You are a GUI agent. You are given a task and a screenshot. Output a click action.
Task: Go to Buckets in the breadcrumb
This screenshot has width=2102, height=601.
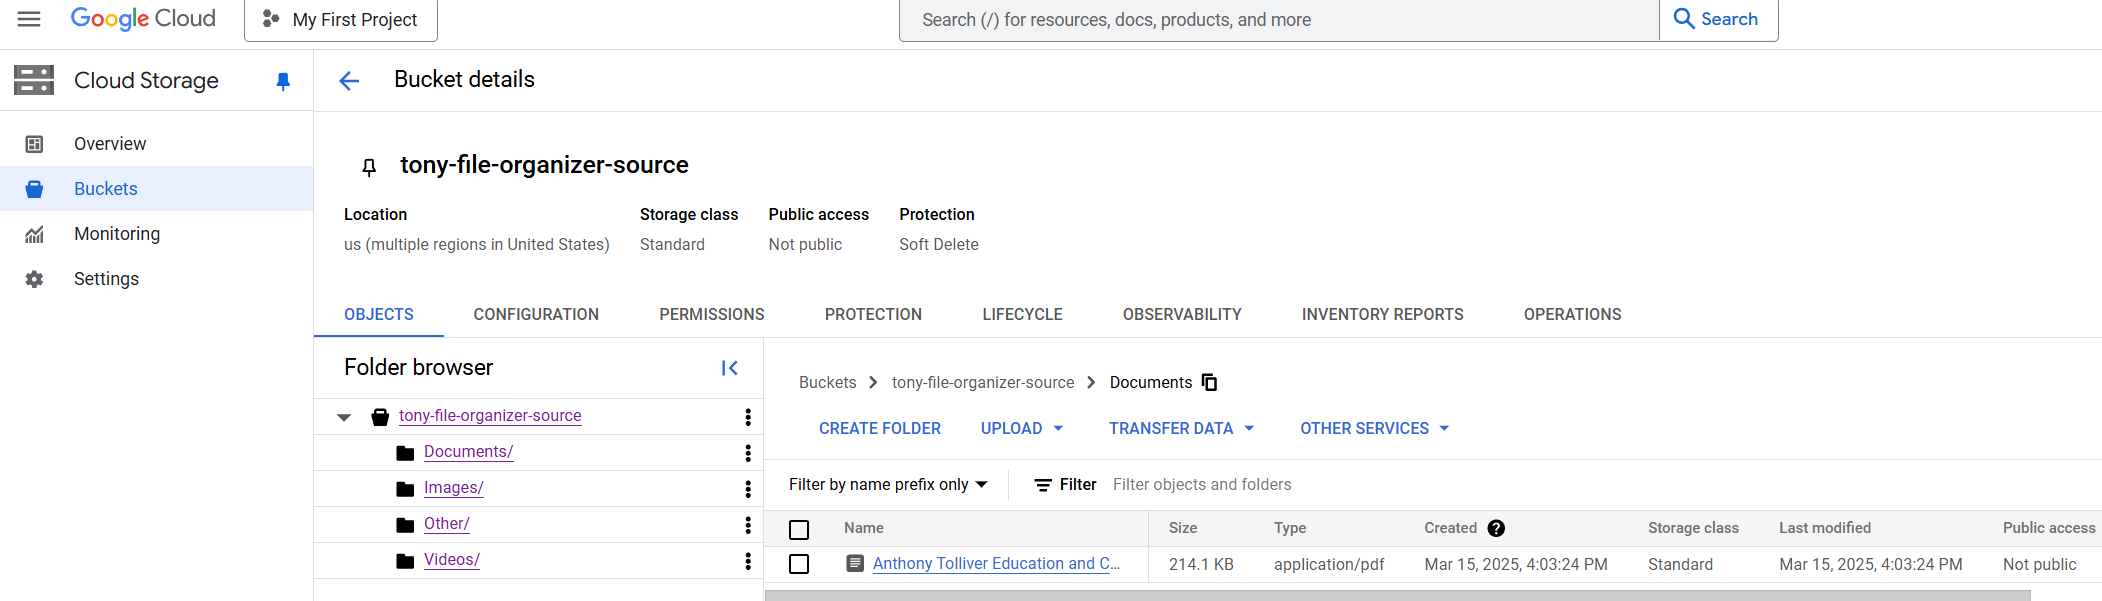(x=827, y=382)
